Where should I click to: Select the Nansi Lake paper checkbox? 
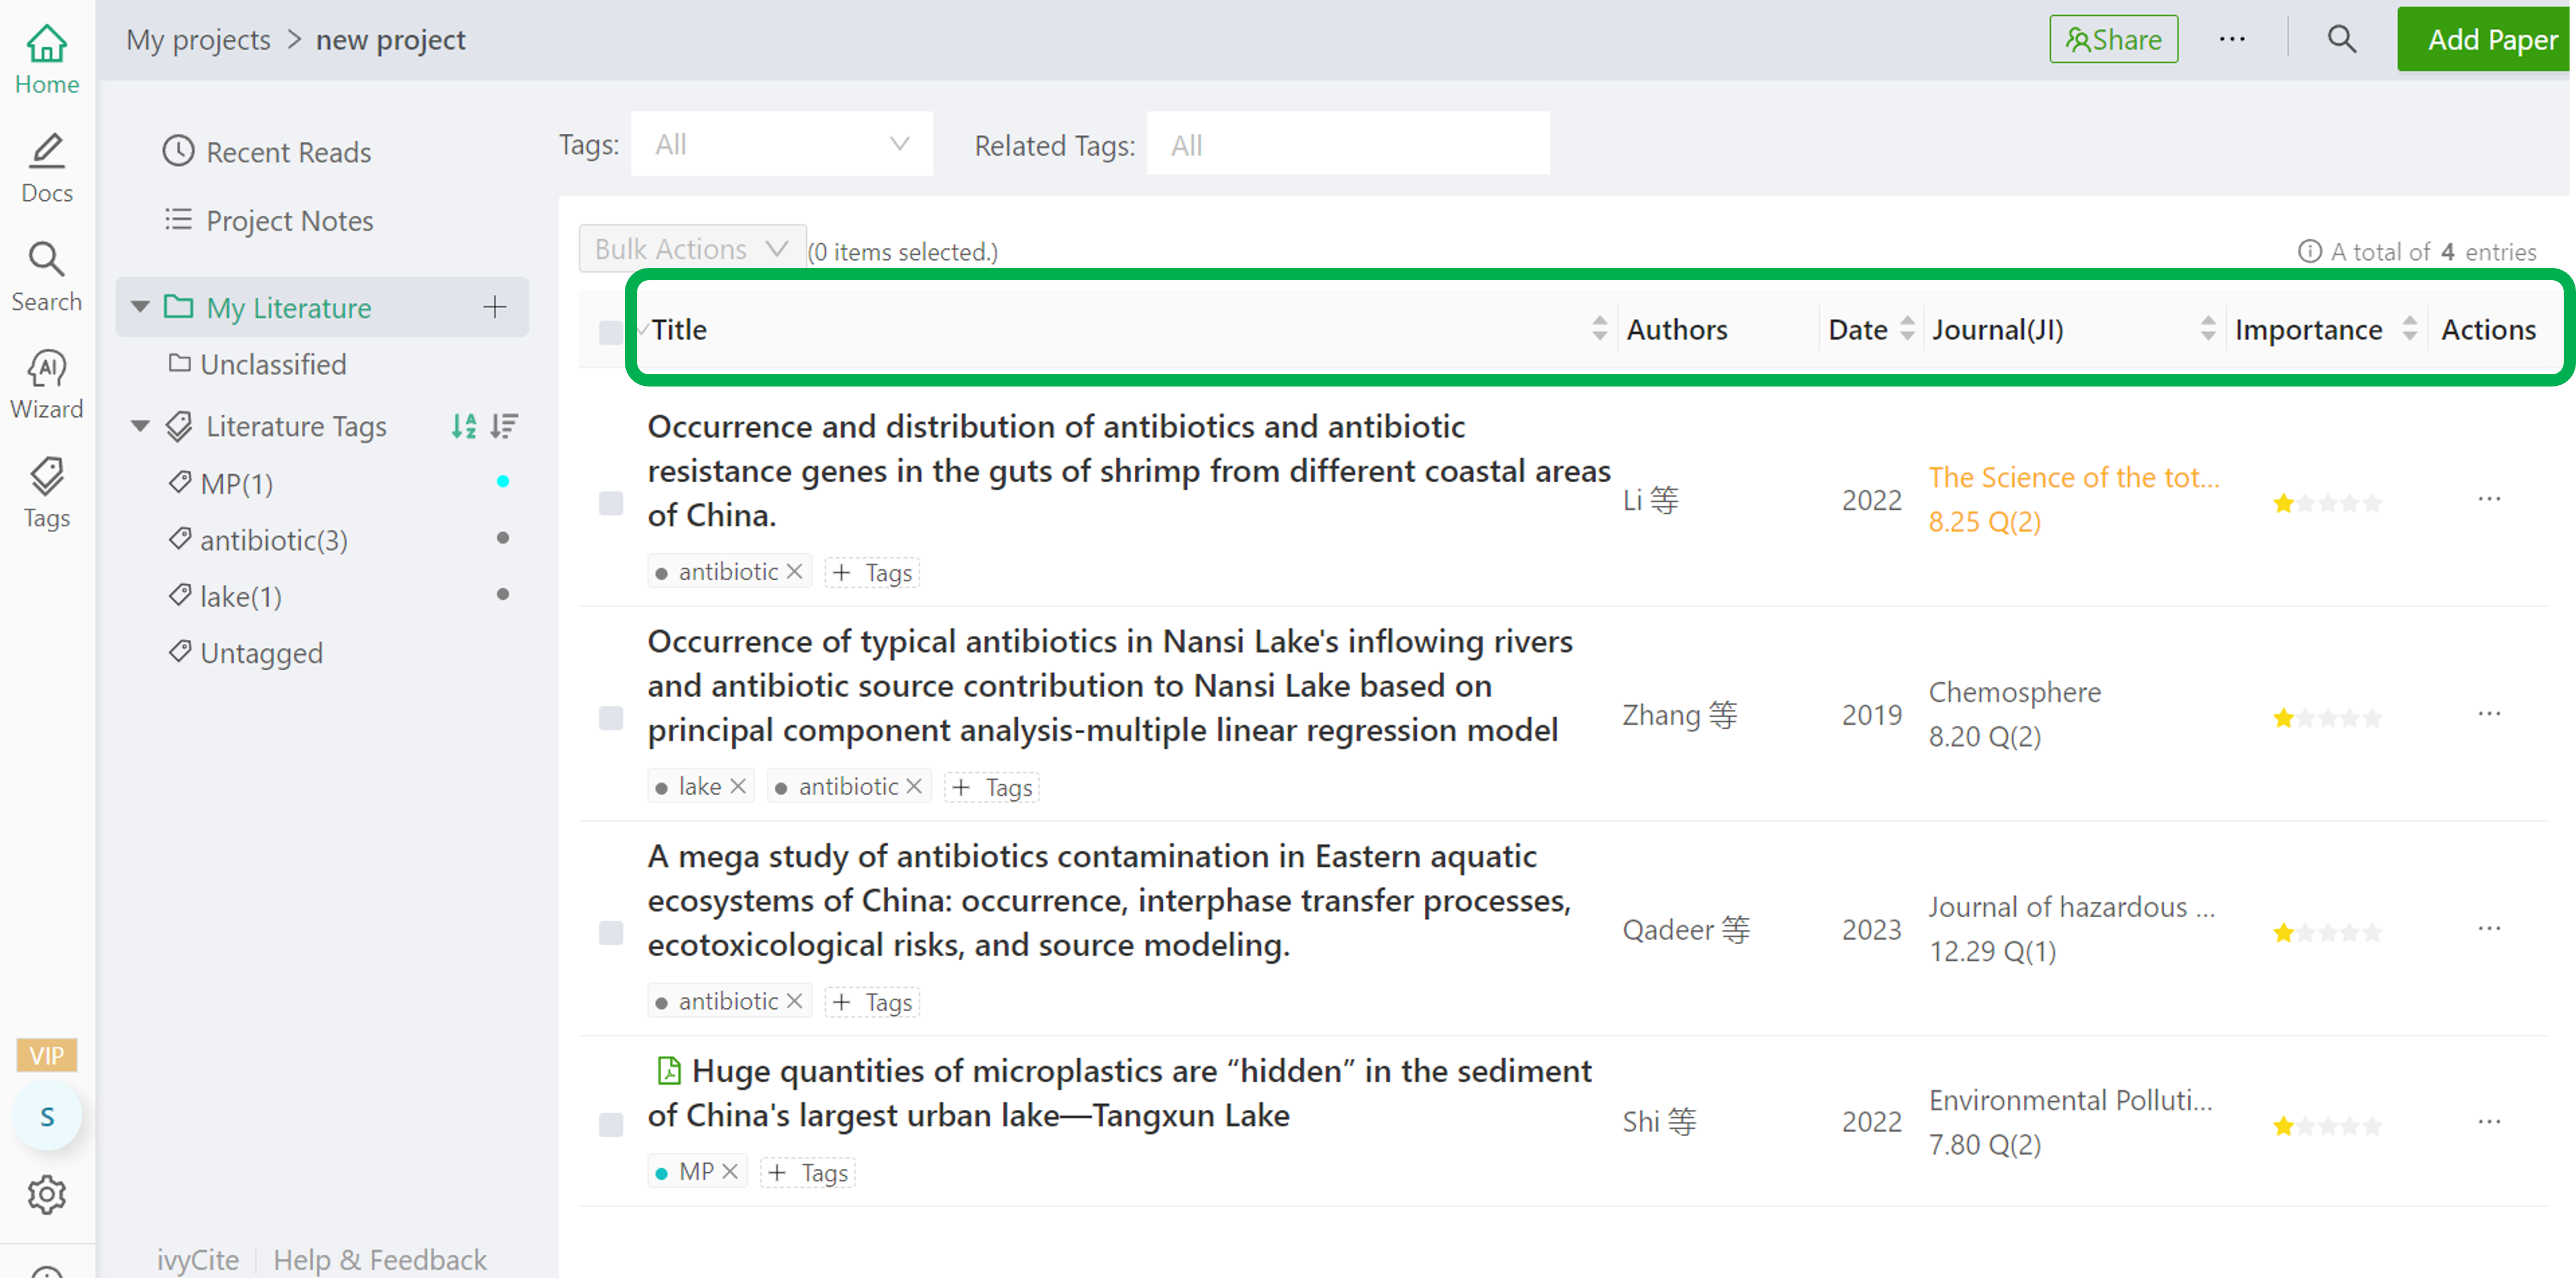coord(610,718)
